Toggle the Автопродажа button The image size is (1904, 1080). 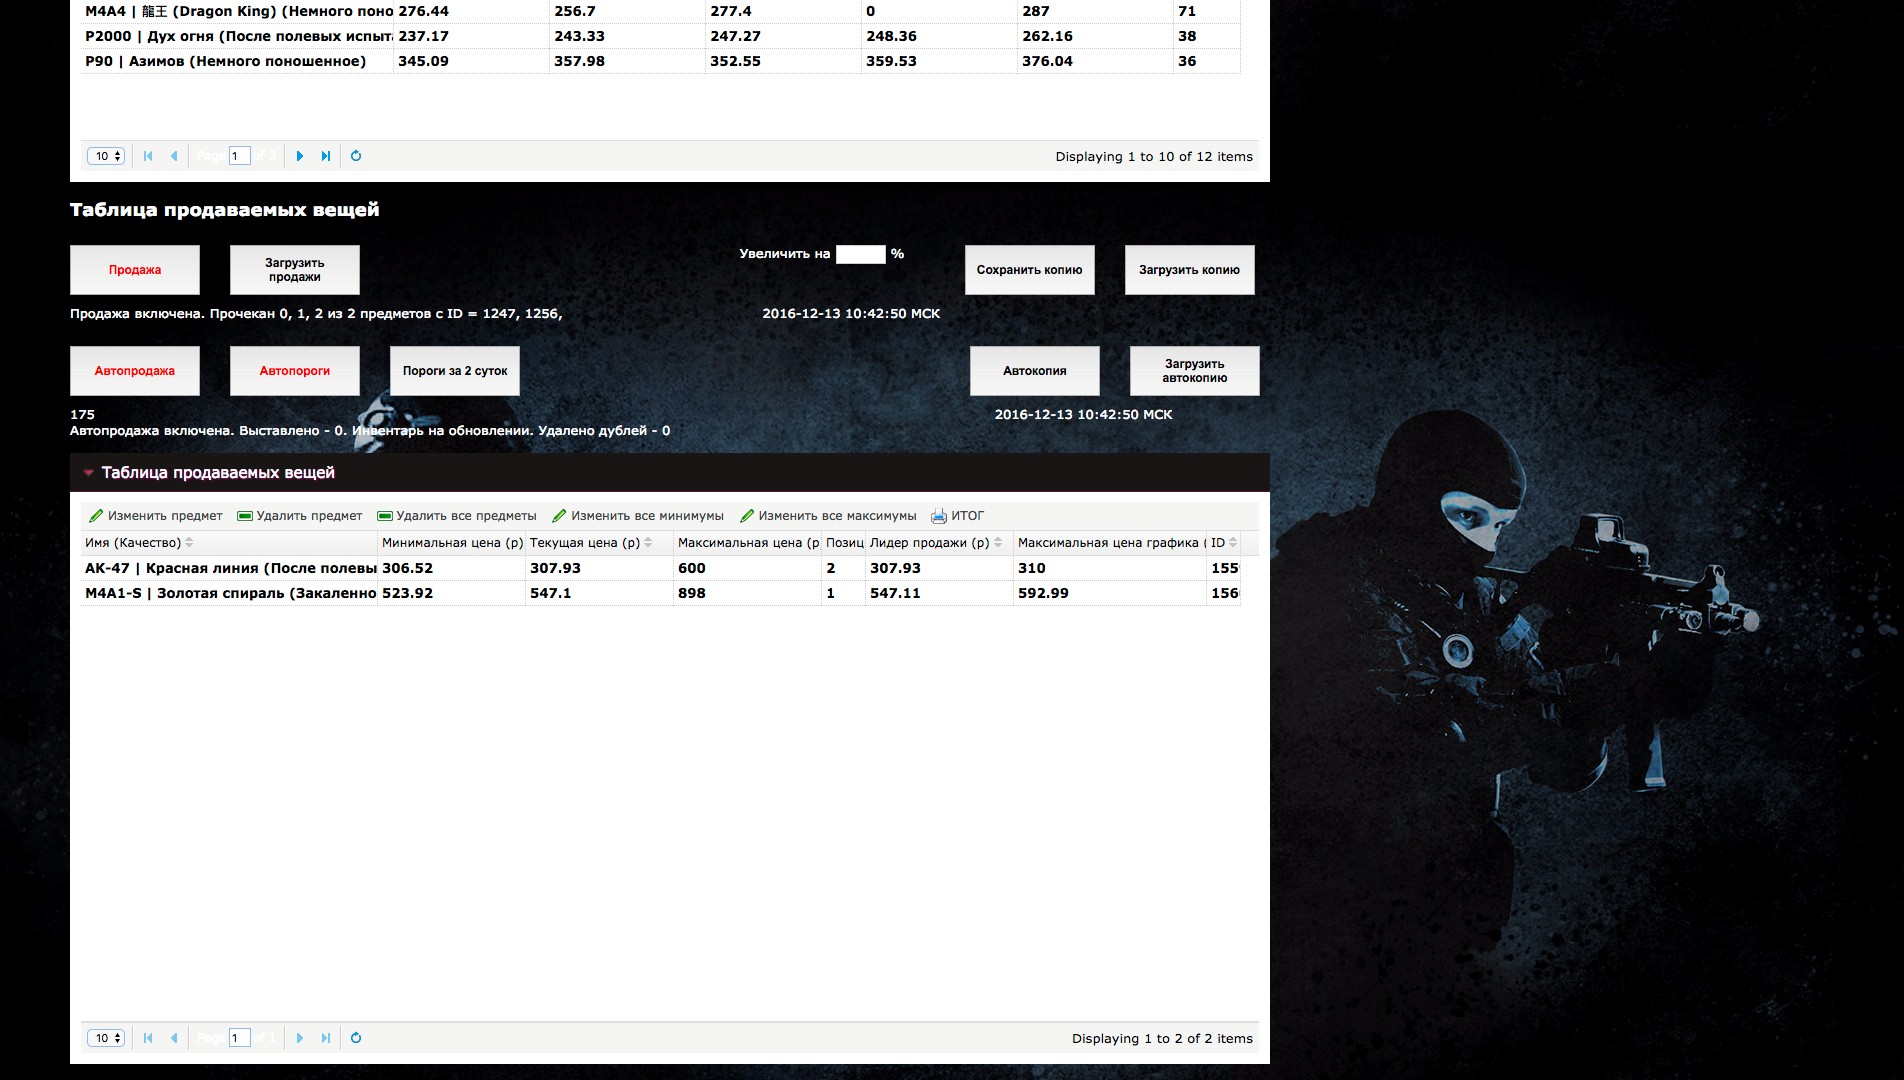pos(135,371)
